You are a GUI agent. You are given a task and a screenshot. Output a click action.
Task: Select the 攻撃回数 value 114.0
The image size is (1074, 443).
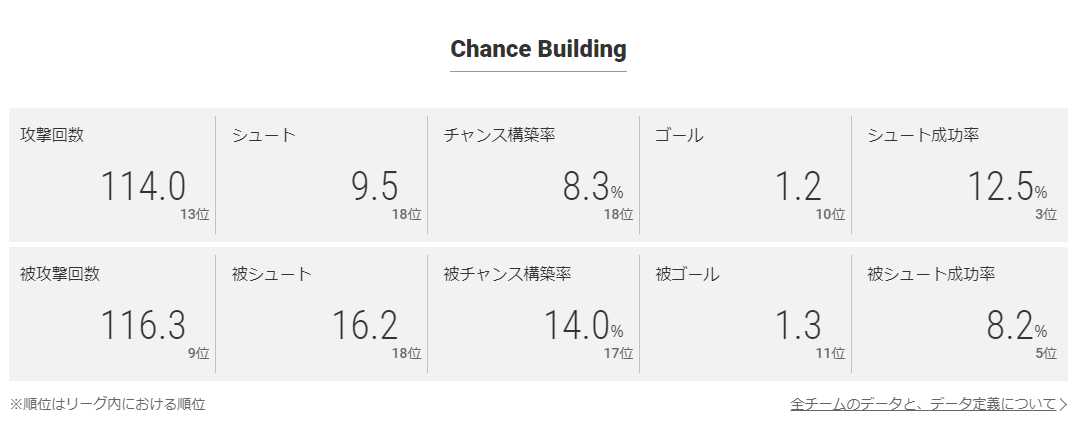tap(142, 187)
